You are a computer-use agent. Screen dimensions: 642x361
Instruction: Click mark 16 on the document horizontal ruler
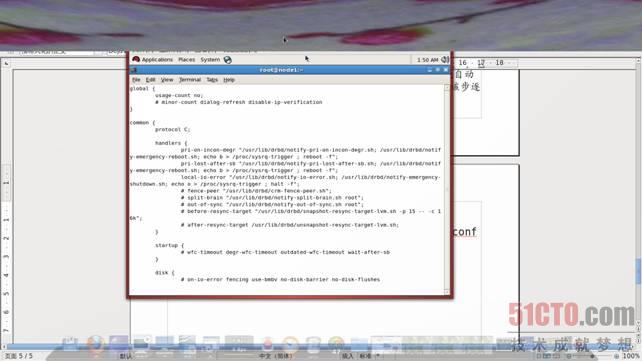(462, 63)
